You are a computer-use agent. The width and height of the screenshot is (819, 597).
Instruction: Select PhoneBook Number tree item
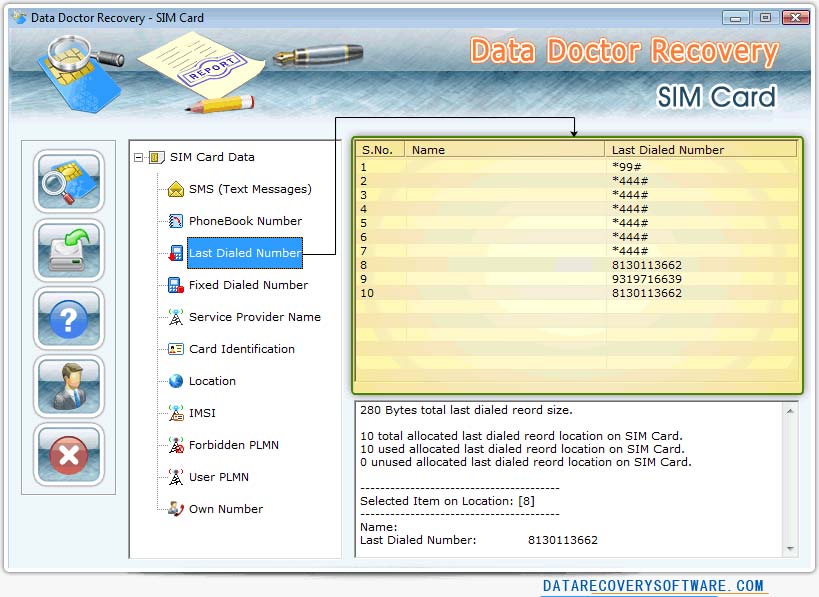pos(245,221)
